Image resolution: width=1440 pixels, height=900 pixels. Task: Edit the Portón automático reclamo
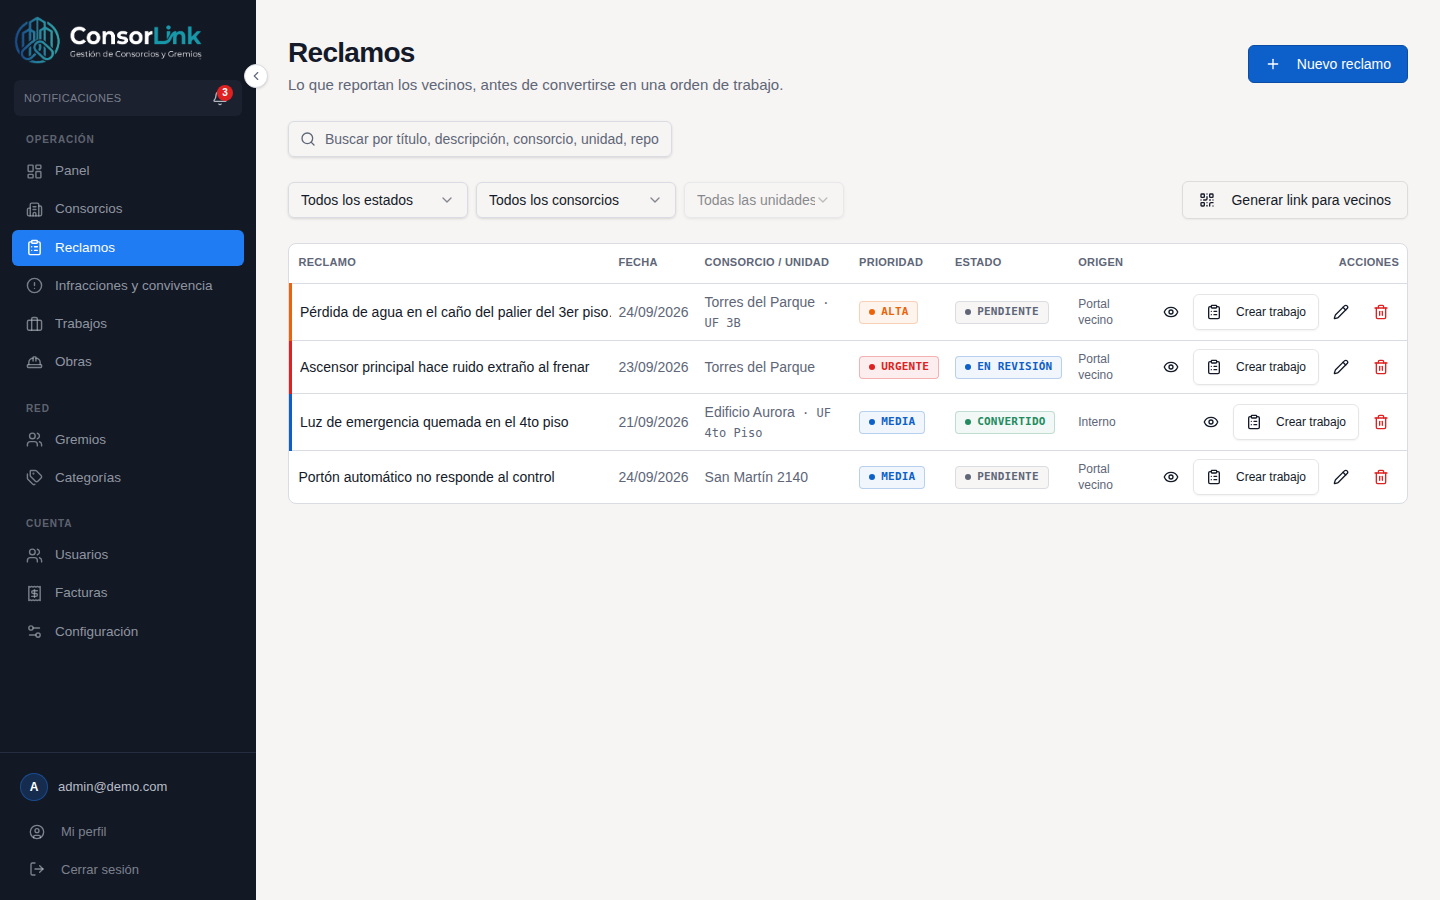click(1341, 477)
